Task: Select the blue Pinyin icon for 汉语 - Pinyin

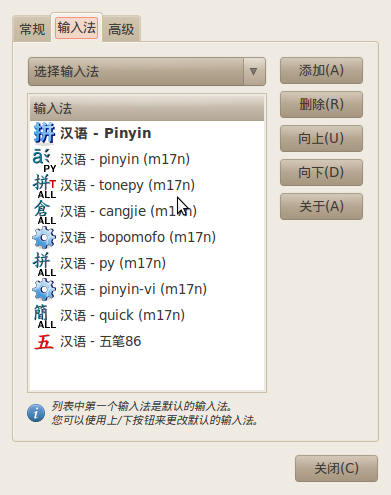Action: [44, 133]
